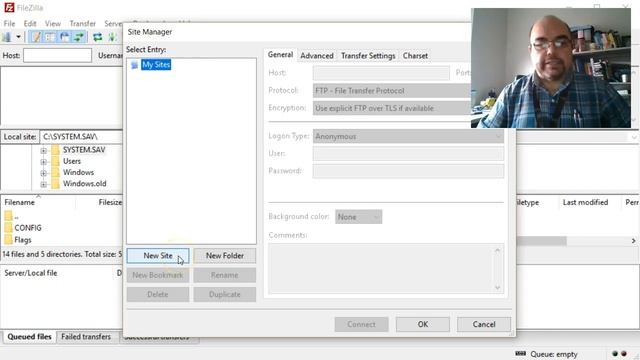Click the status indicator lights in status bar
The width and height of the screenshot is (640, 360).
click(x=620, y=354)
